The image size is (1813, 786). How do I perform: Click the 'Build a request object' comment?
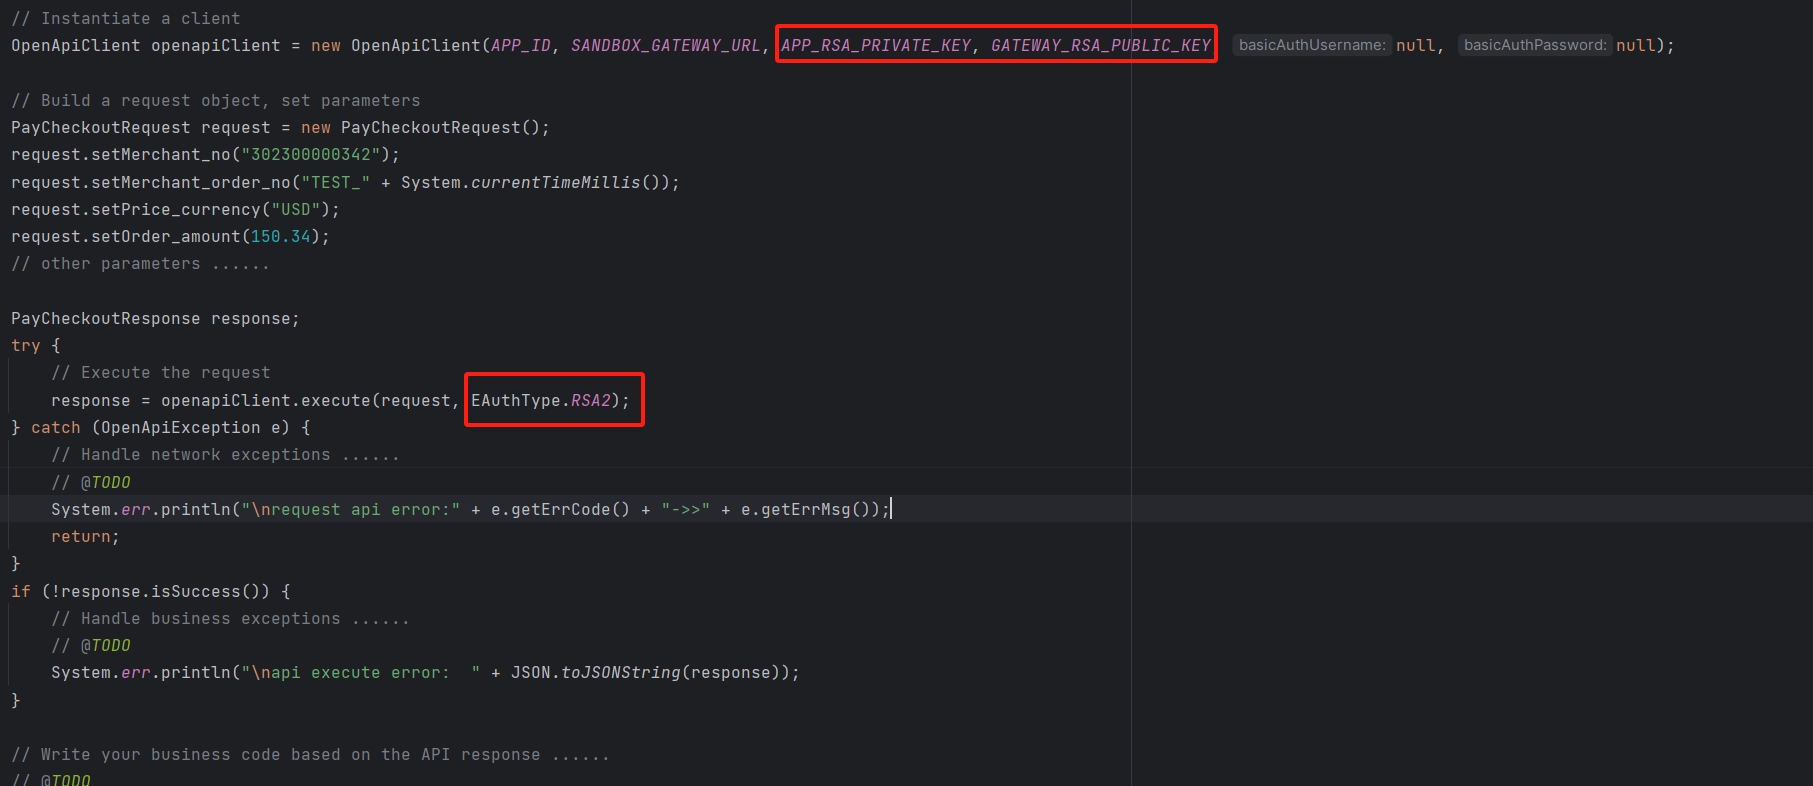[216, 100]
